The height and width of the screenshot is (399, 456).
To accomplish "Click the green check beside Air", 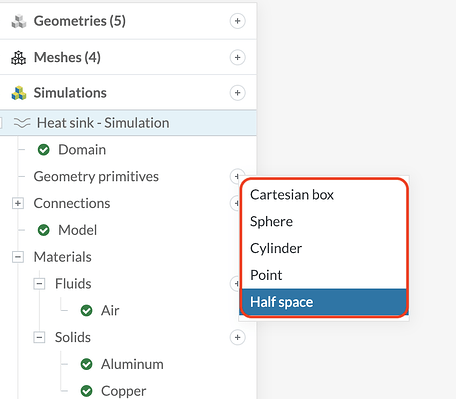I will pyautogui.click(x=87, y=310).
